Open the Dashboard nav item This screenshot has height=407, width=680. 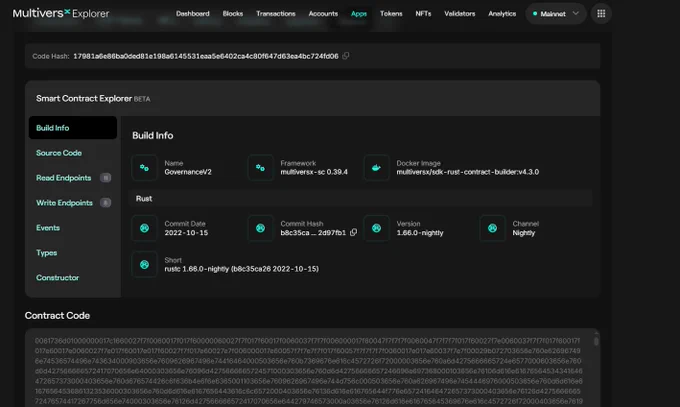coord(193,14)
